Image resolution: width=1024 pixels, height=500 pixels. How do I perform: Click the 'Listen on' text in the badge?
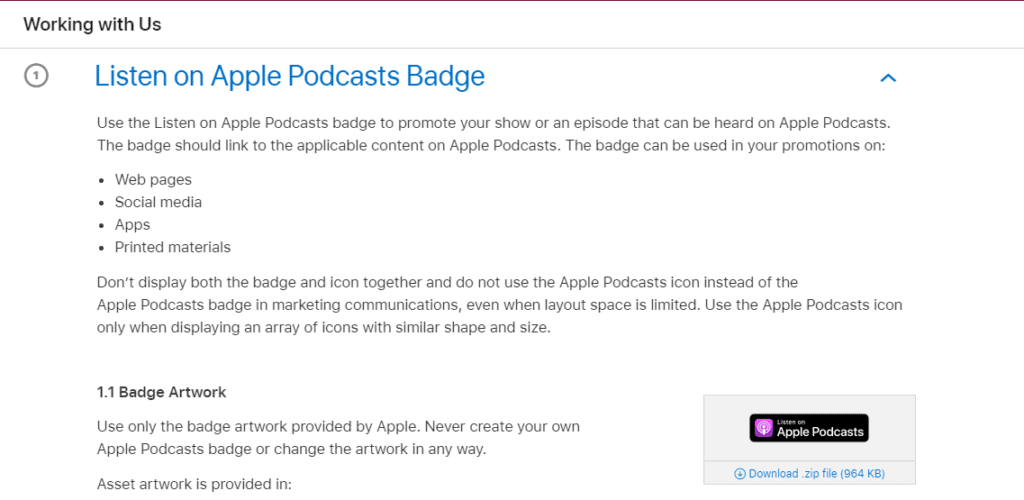790,421
